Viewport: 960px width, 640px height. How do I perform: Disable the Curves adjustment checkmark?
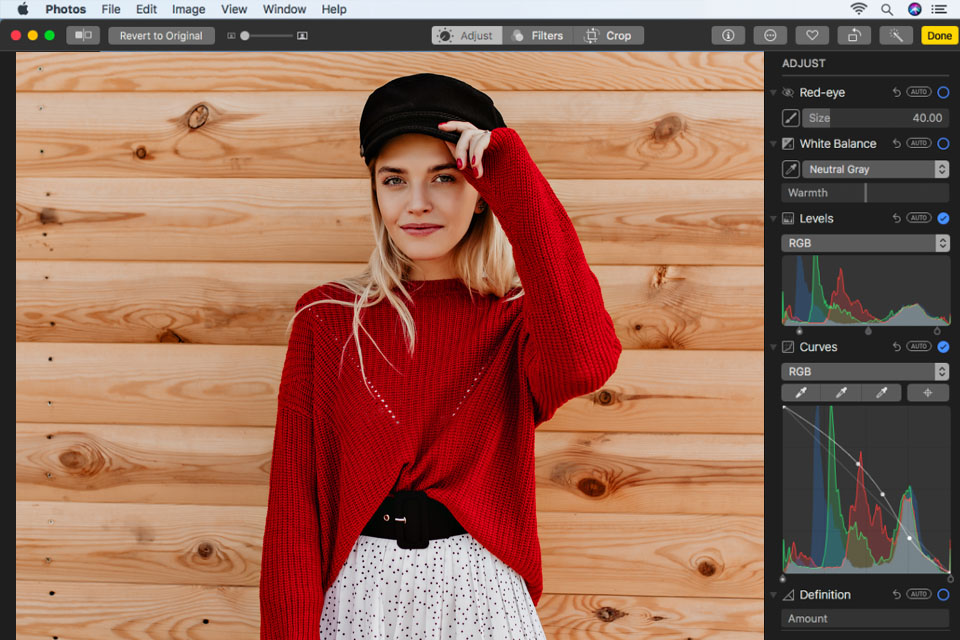click(943, 347)
